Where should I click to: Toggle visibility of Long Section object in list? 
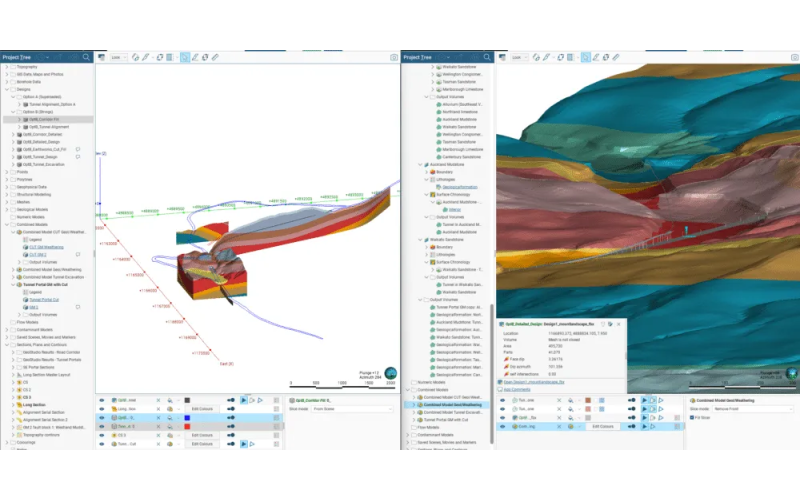point(102,409)
